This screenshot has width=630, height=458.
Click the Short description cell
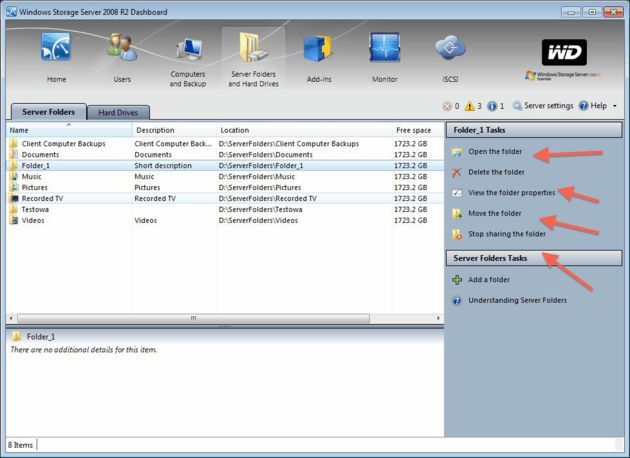click(163, 166)
